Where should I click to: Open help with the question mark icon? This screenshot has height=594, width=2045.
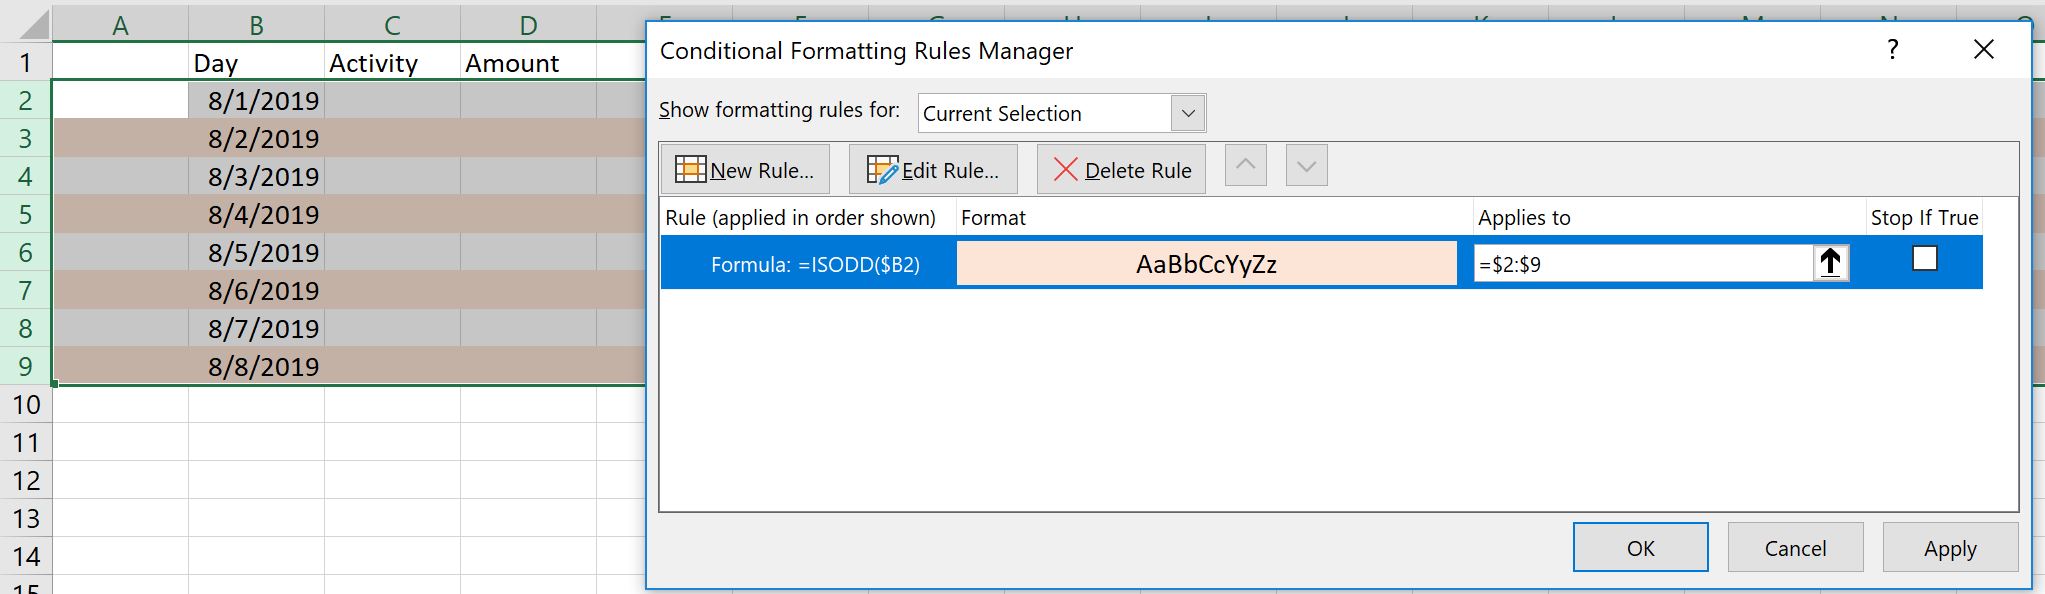1892,50
